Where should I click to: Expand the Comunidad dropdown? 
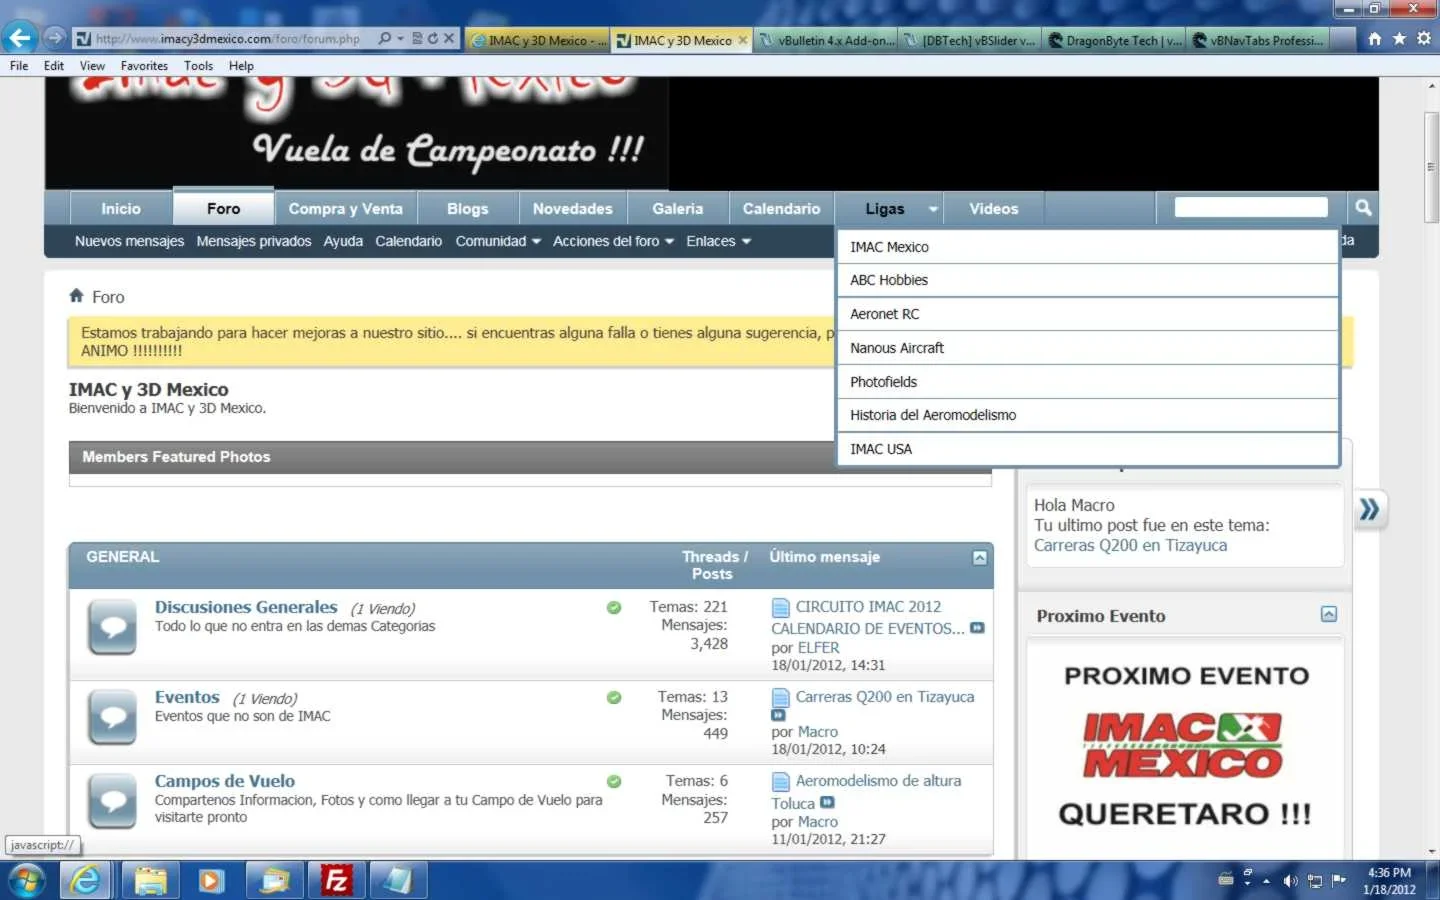[536, 241]
